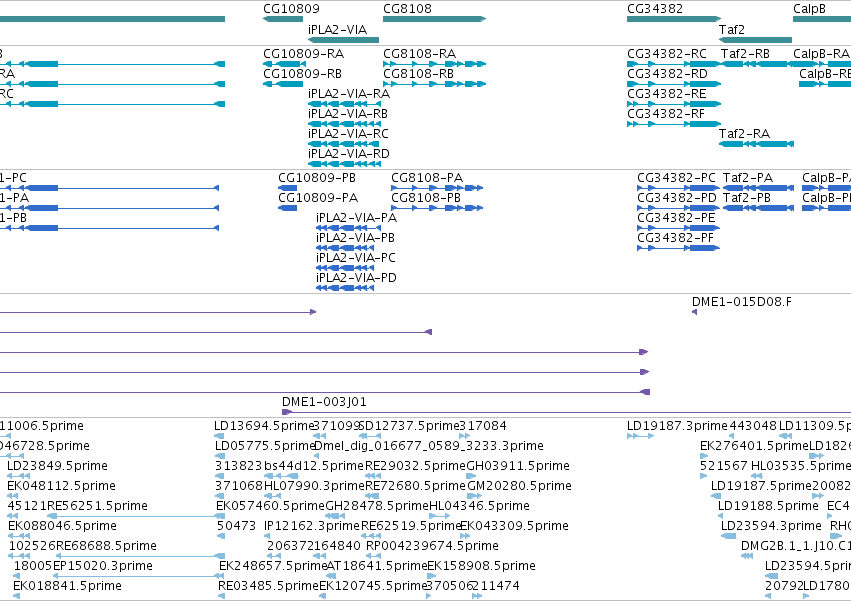Select EST EK088046.5prime
The width and height of the screenshot is (851, 601).
tap(62, 527)
